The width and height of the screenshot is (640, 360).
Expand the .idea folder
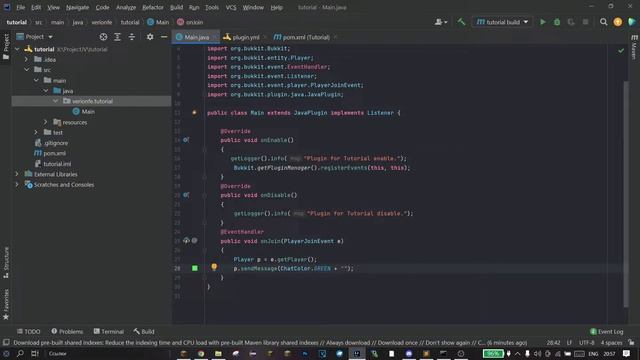click(x=27, y=60)
